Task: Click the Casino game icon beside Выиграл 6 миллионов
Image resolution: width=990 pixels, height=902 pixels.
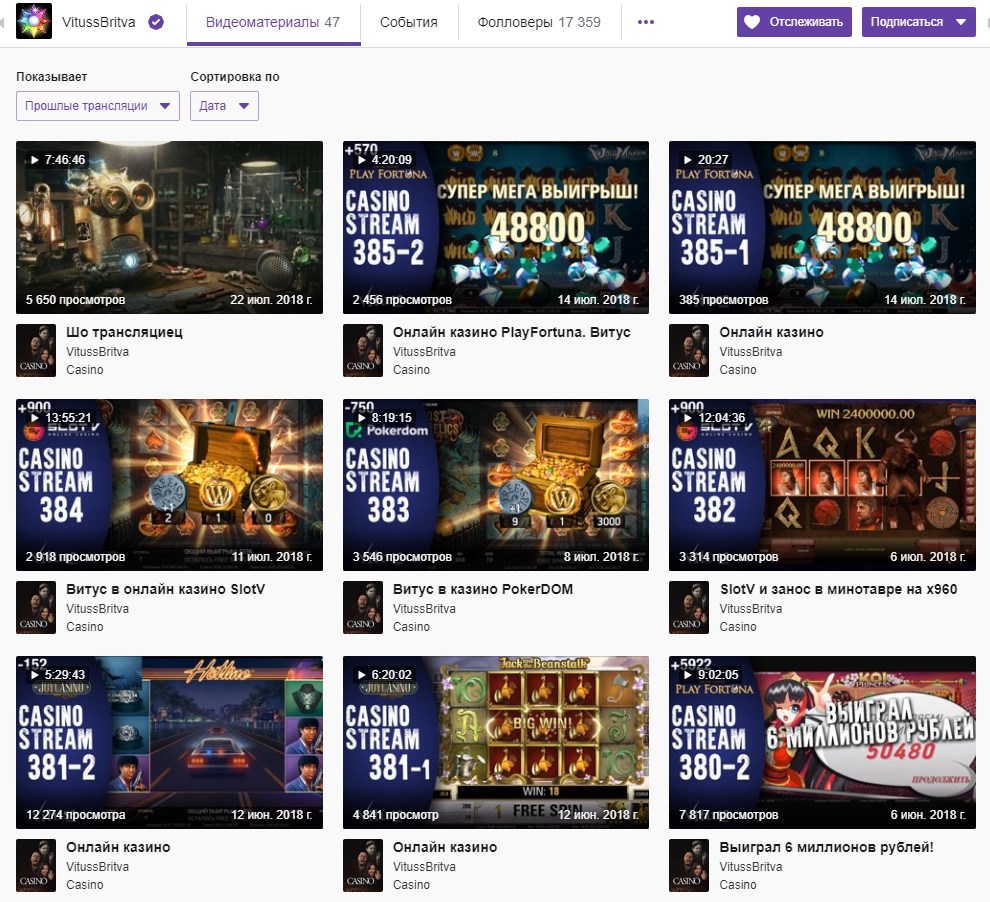Action: point(689,865)
